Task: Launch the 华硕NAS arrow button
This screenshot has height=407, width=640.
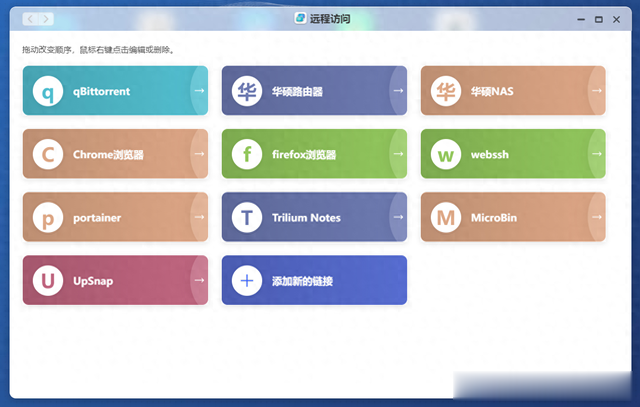Action: pos(597,91)
